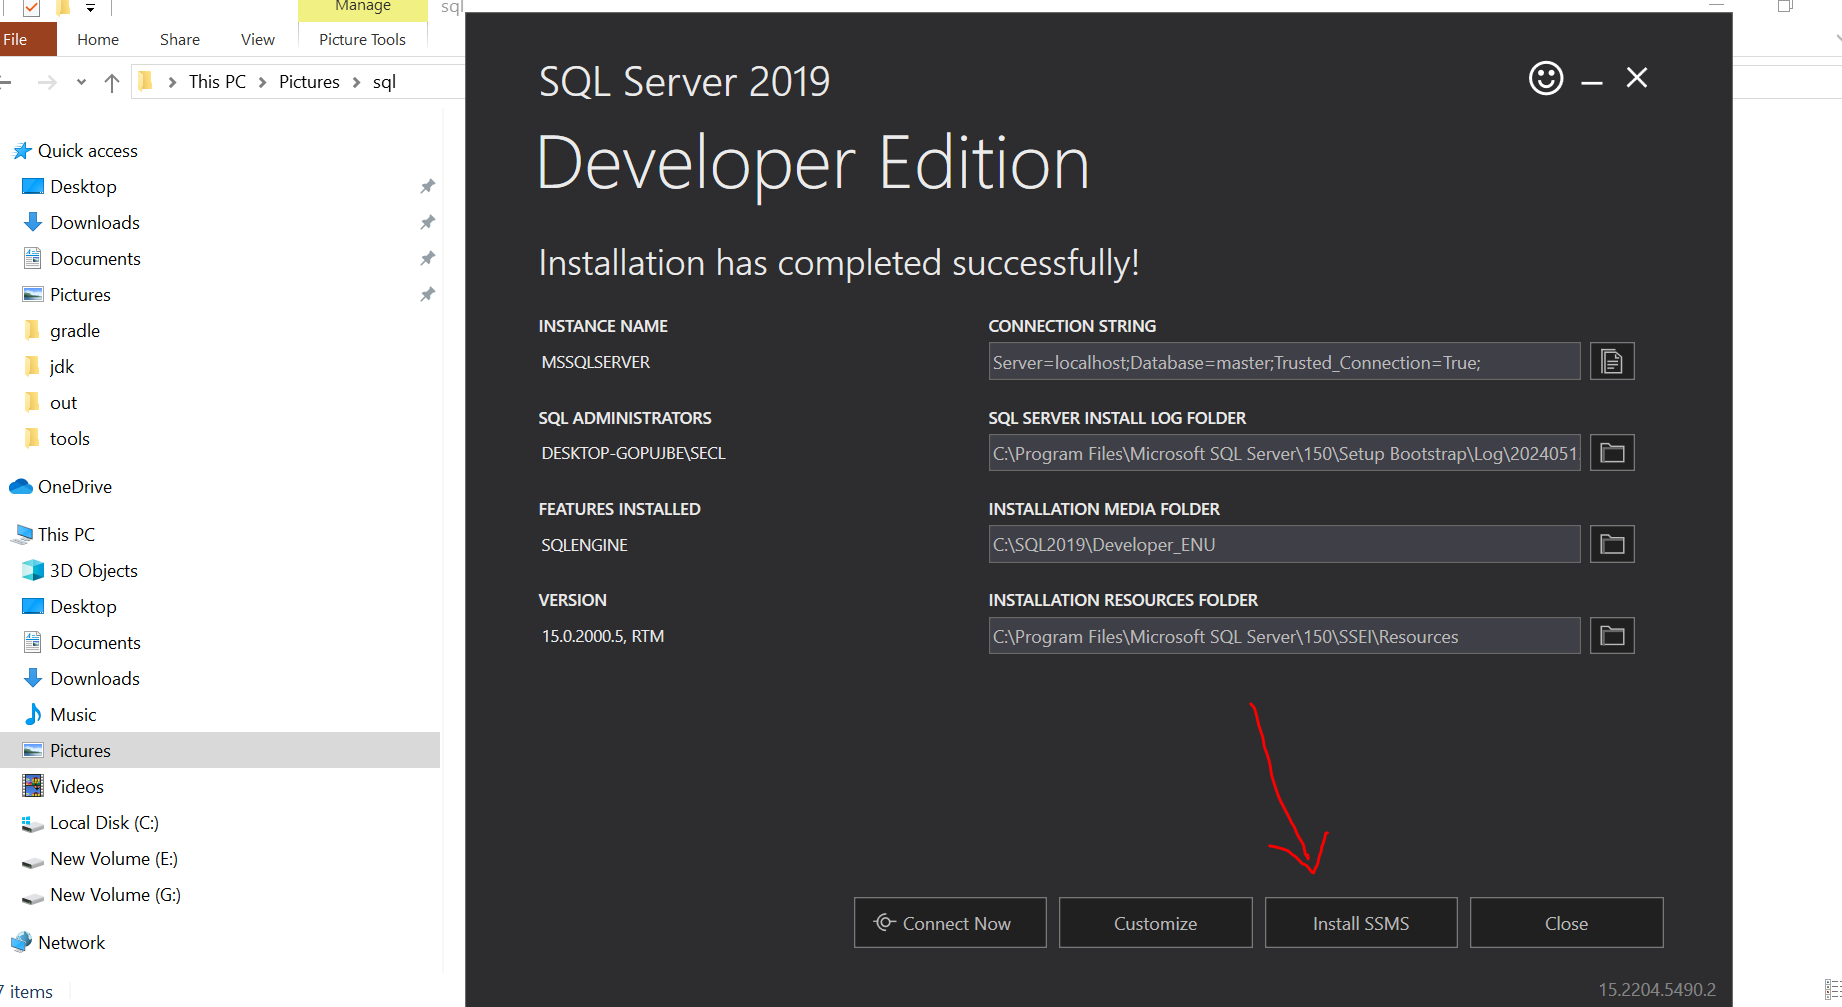
Task: Click the Close button in installer
Action: (1566, 923)
